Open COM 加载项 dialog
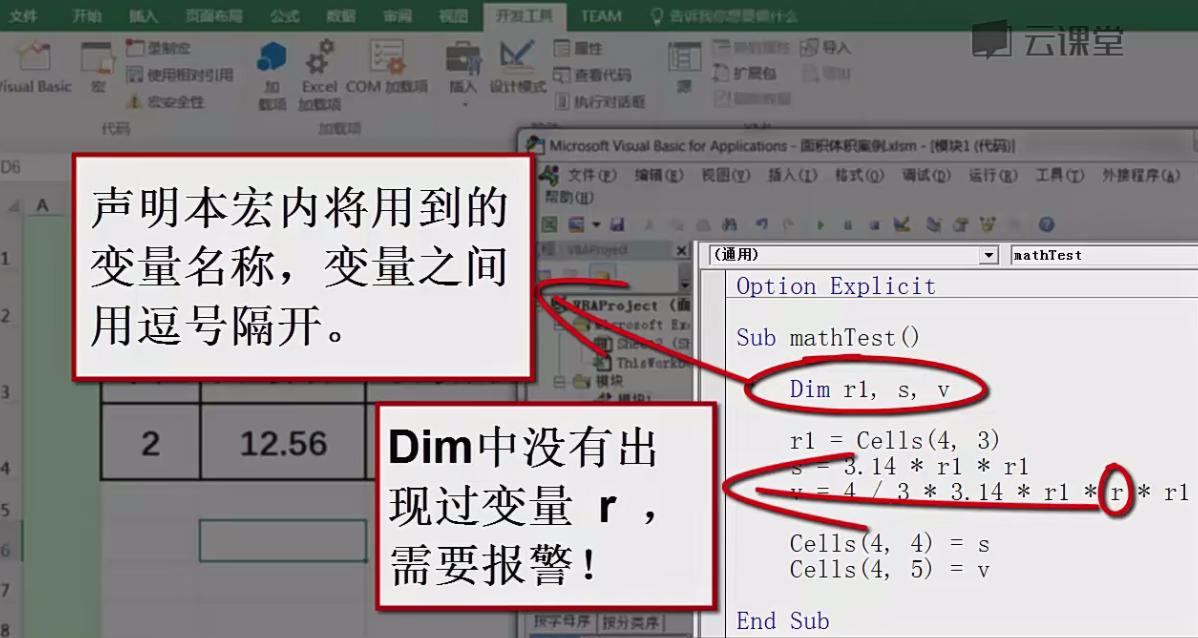This screenshot has height=638, width=1198. click(387, 67)
